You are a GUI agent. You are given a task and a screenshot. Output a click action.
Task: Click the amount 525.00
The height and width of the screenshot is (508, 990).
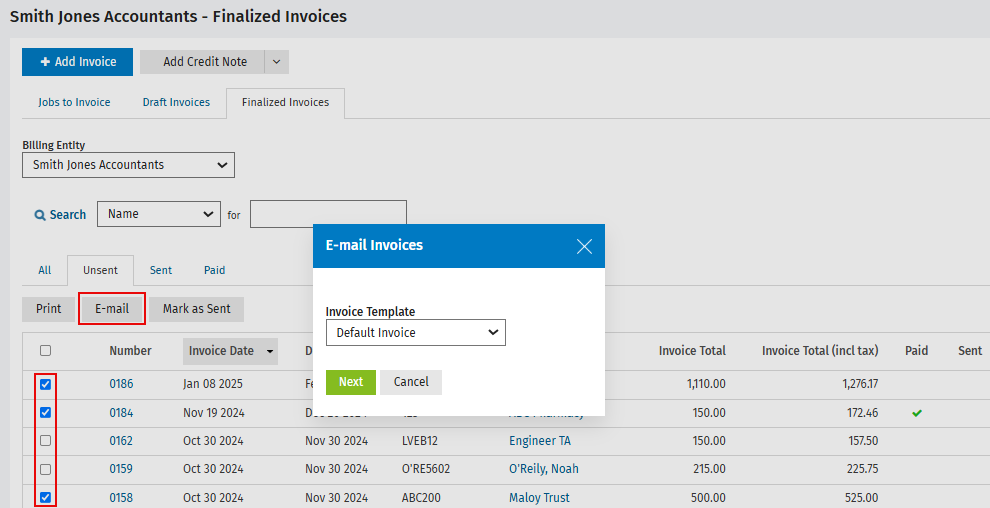(x=862, y=497)
